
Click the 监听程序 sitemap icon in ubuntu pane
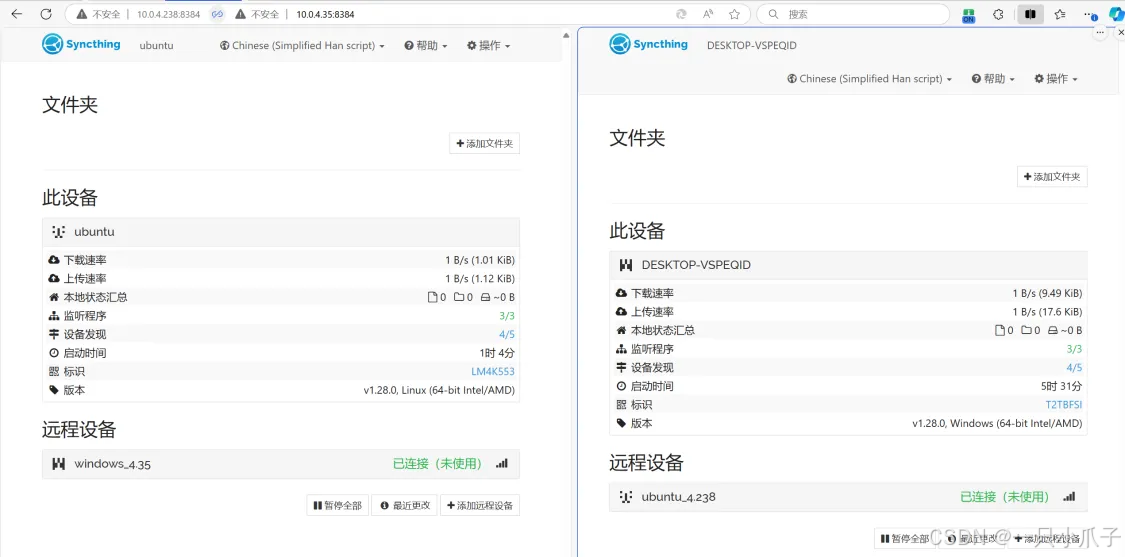pyautogui.click(x=54, y=315)
